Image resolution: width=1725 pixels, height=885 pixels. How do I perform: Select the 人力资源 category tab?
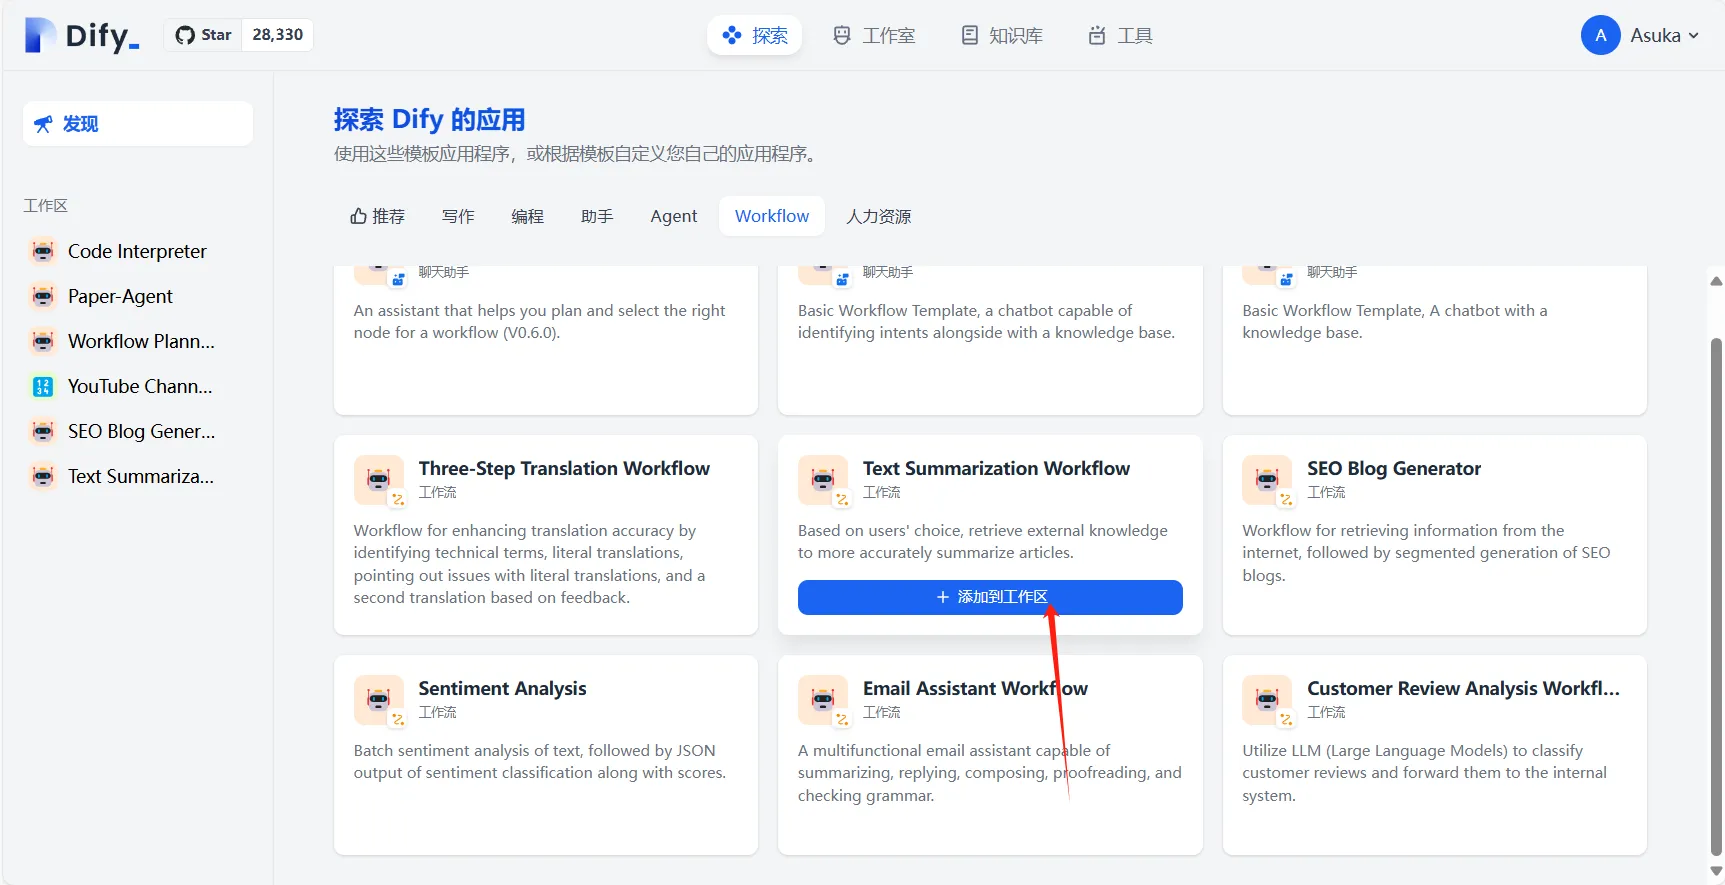coord(878,216)
